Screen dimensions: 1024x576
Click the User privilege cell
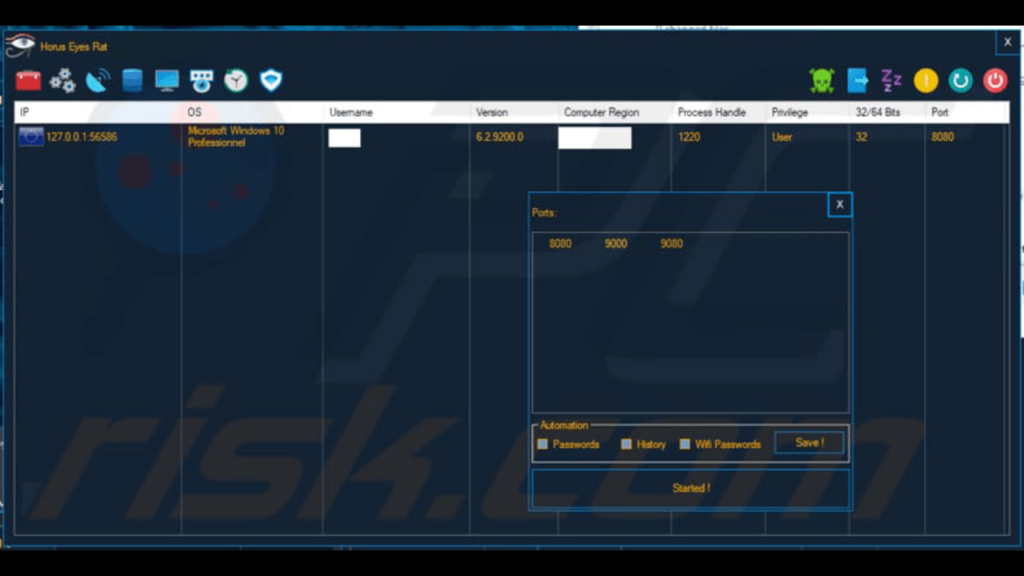[x=782, y=136]
